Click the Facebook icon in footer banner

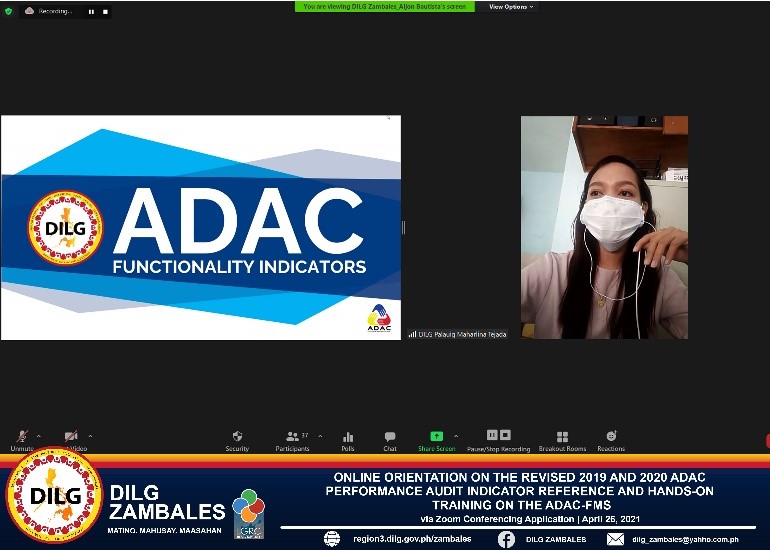pyautogui.click(x=506, y=539)
